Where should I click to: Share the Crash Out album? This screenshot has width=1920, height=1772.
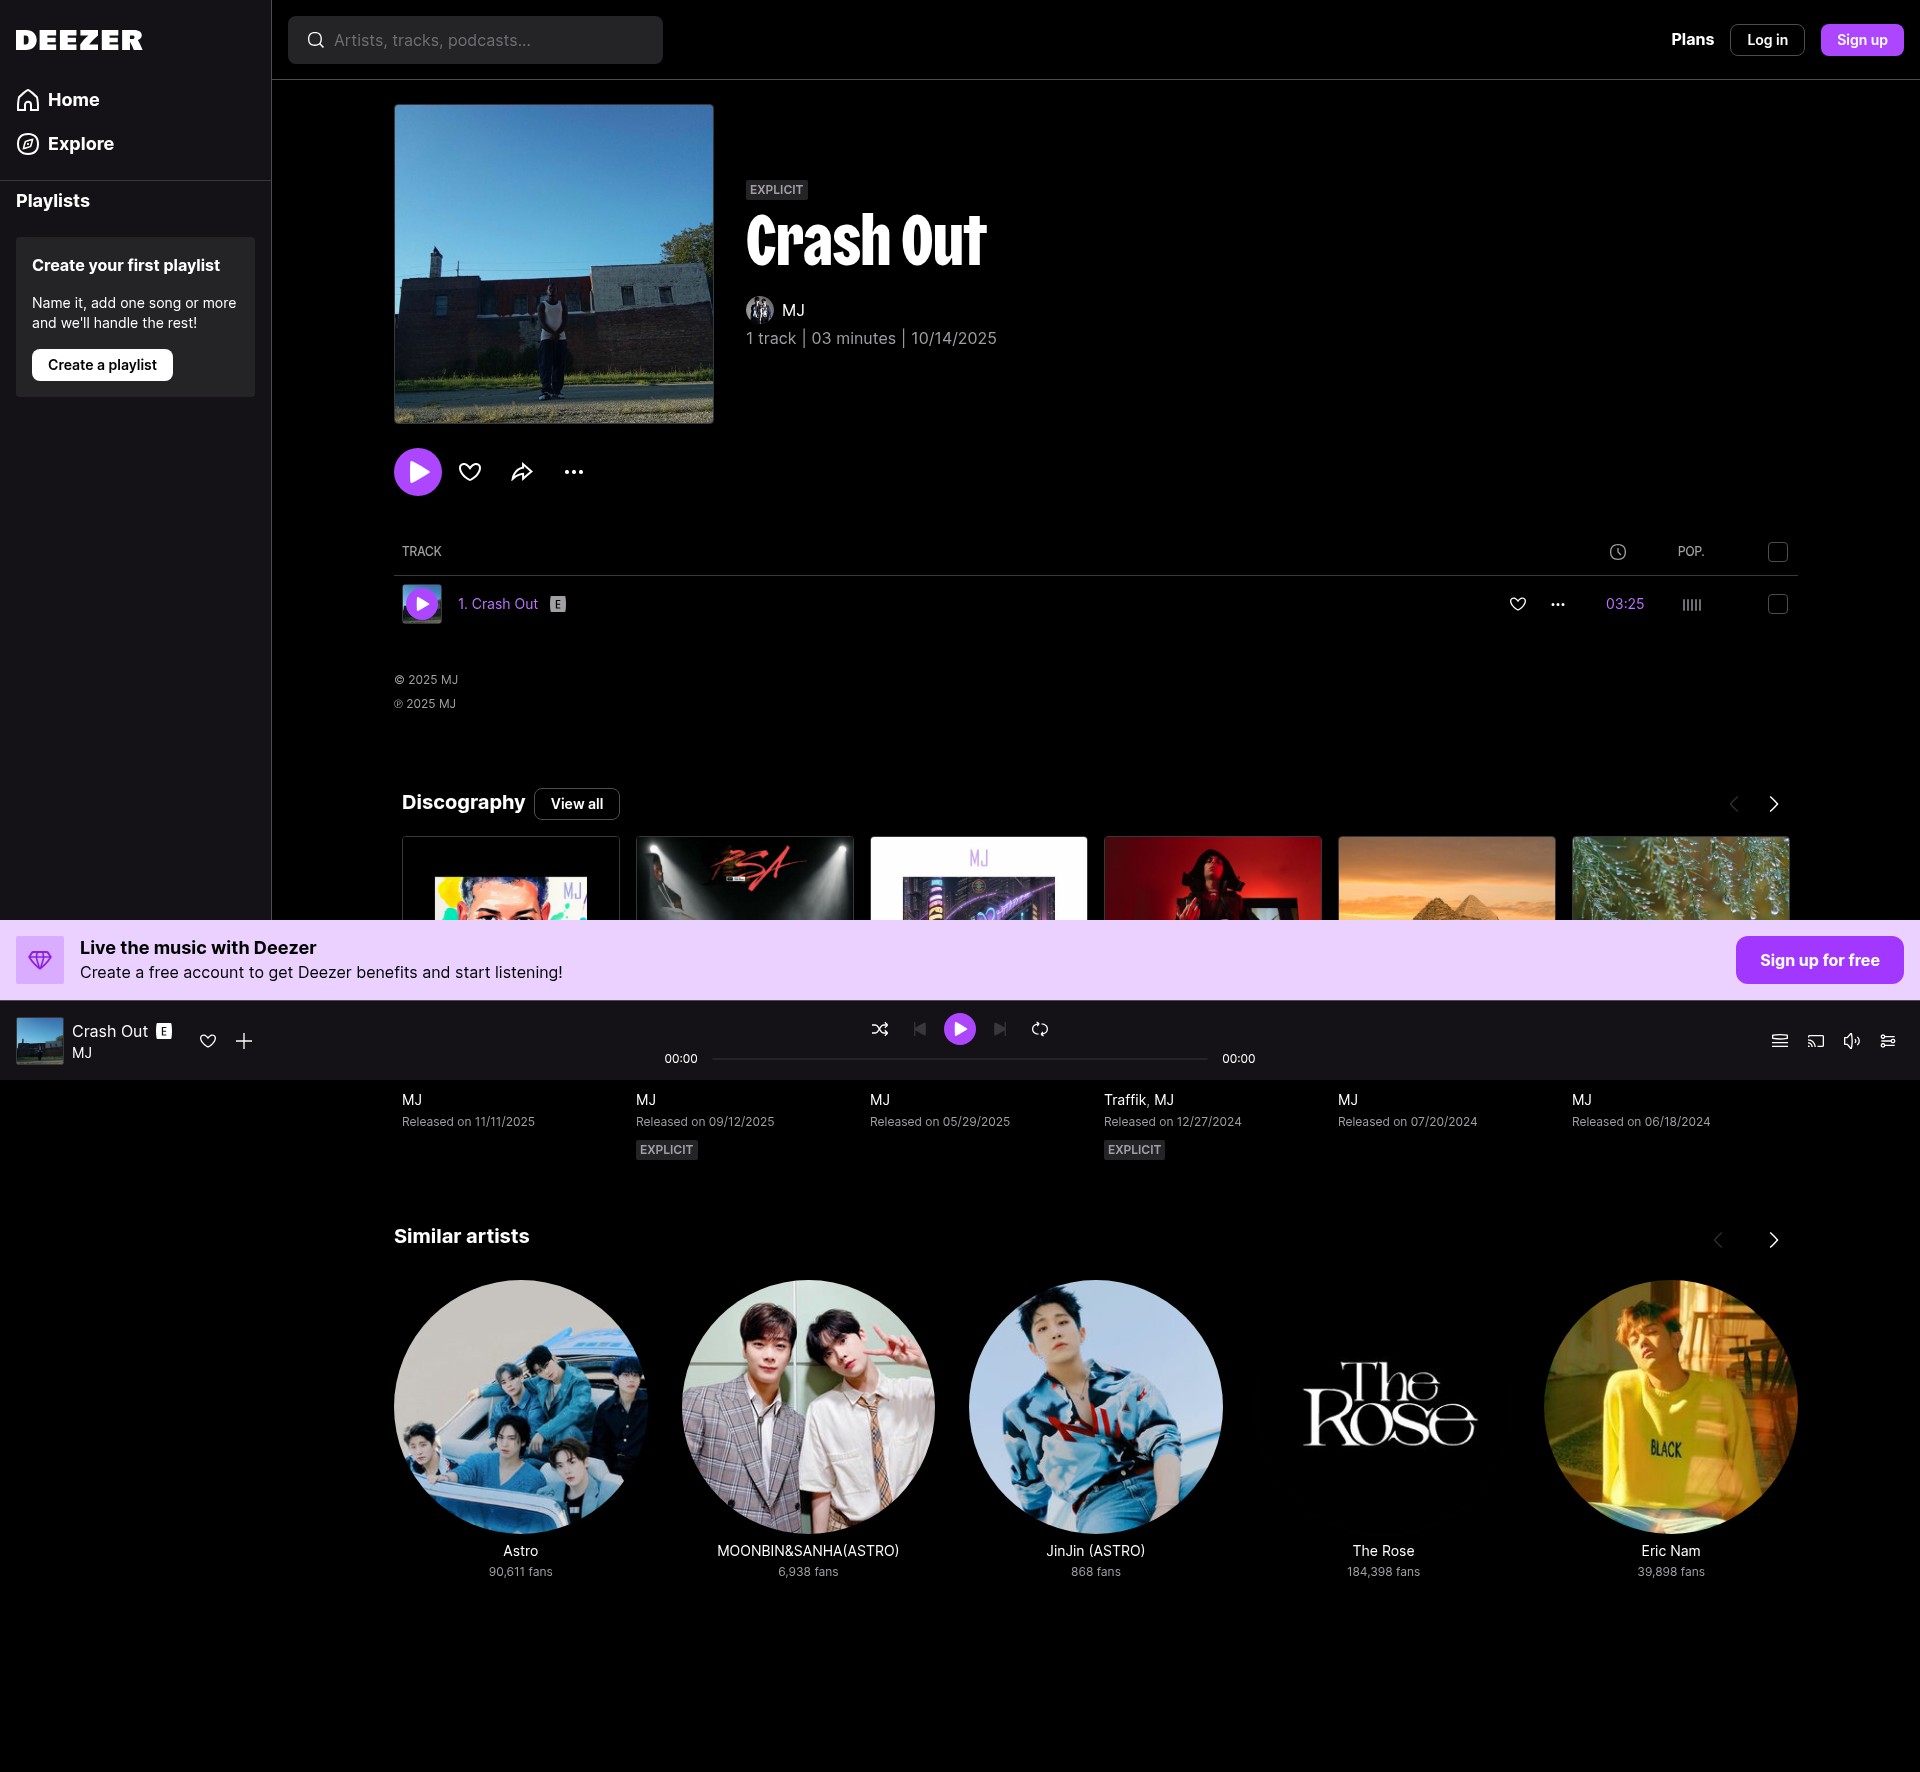coord(522,472)
